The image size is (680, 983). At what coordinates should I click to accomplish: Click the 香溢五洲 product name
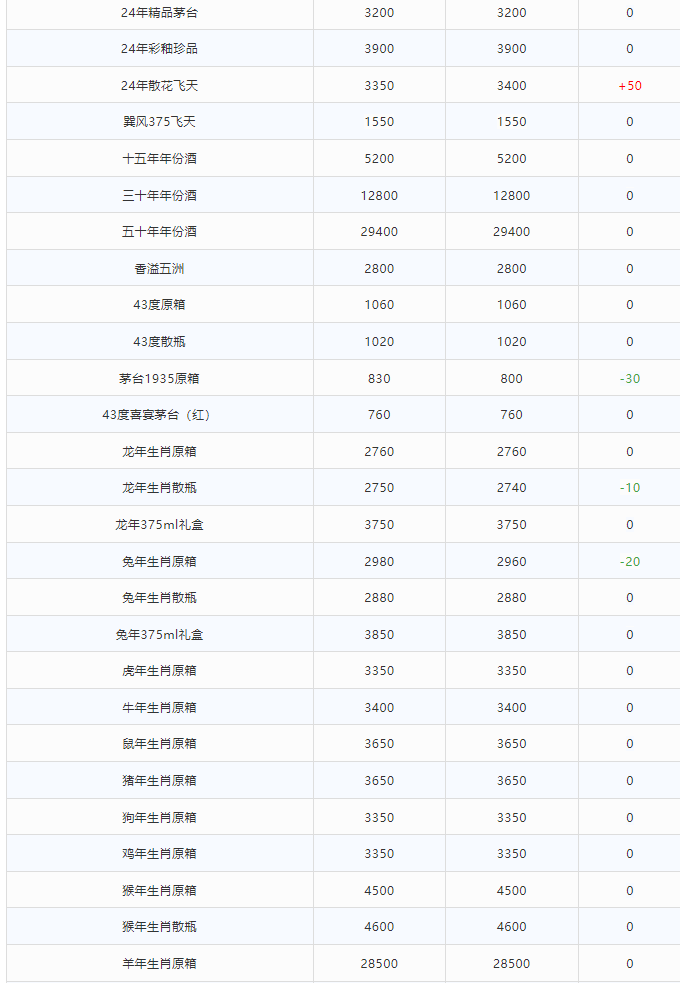pos(159,269)
